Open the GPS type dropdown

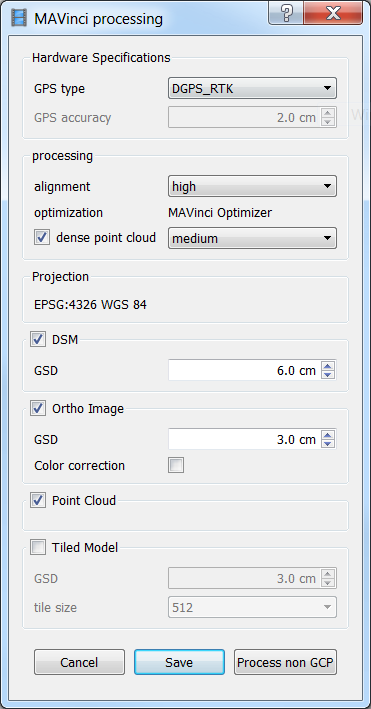(x=252, y=89)
